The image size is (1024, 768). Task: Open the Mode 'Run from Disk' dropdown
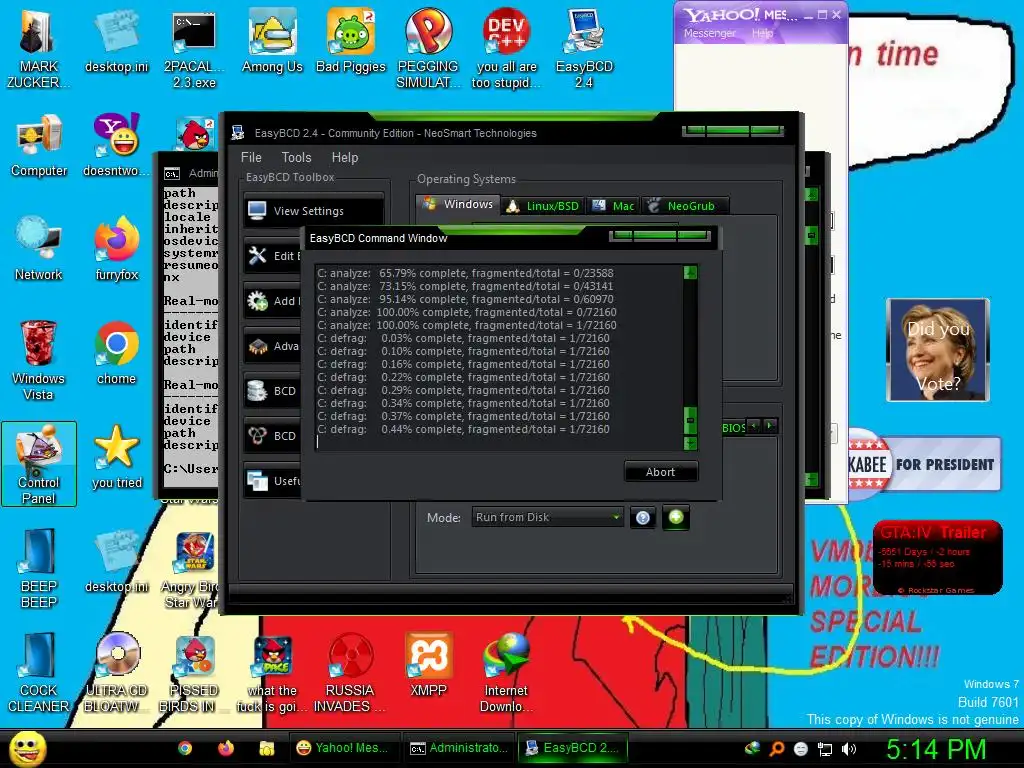[547, 517]
